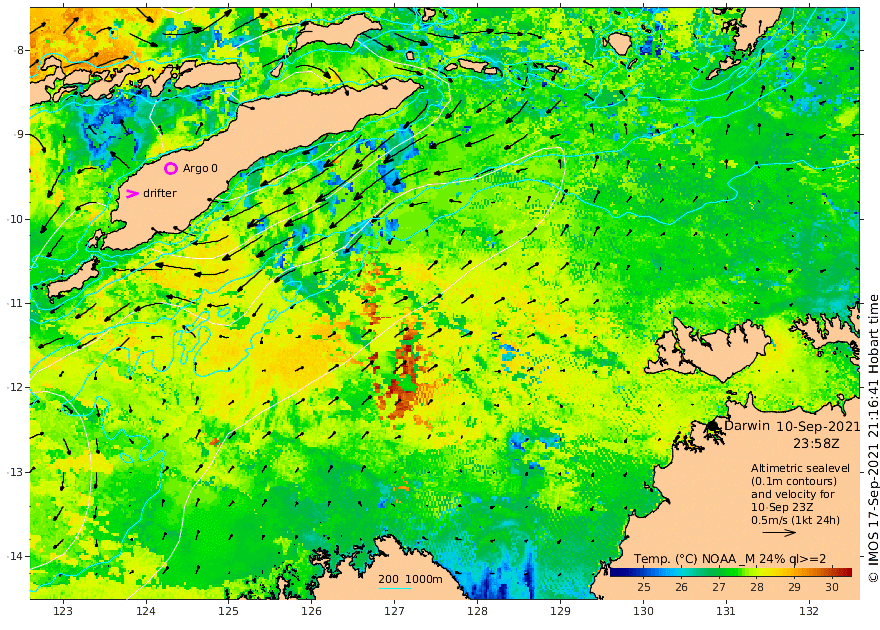
Task: Click longitude axis label 130
Action: (643, 611)
